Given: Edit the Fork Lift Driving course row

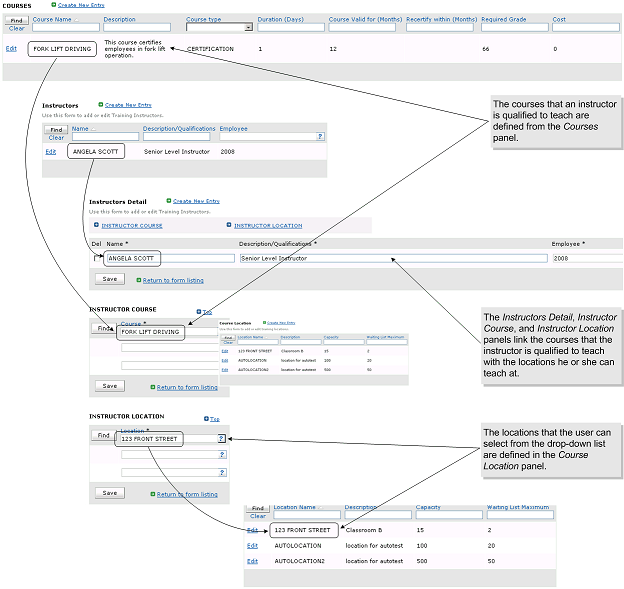Looking at the screenshot, I should pyautogui.click(x=11, y=48).
